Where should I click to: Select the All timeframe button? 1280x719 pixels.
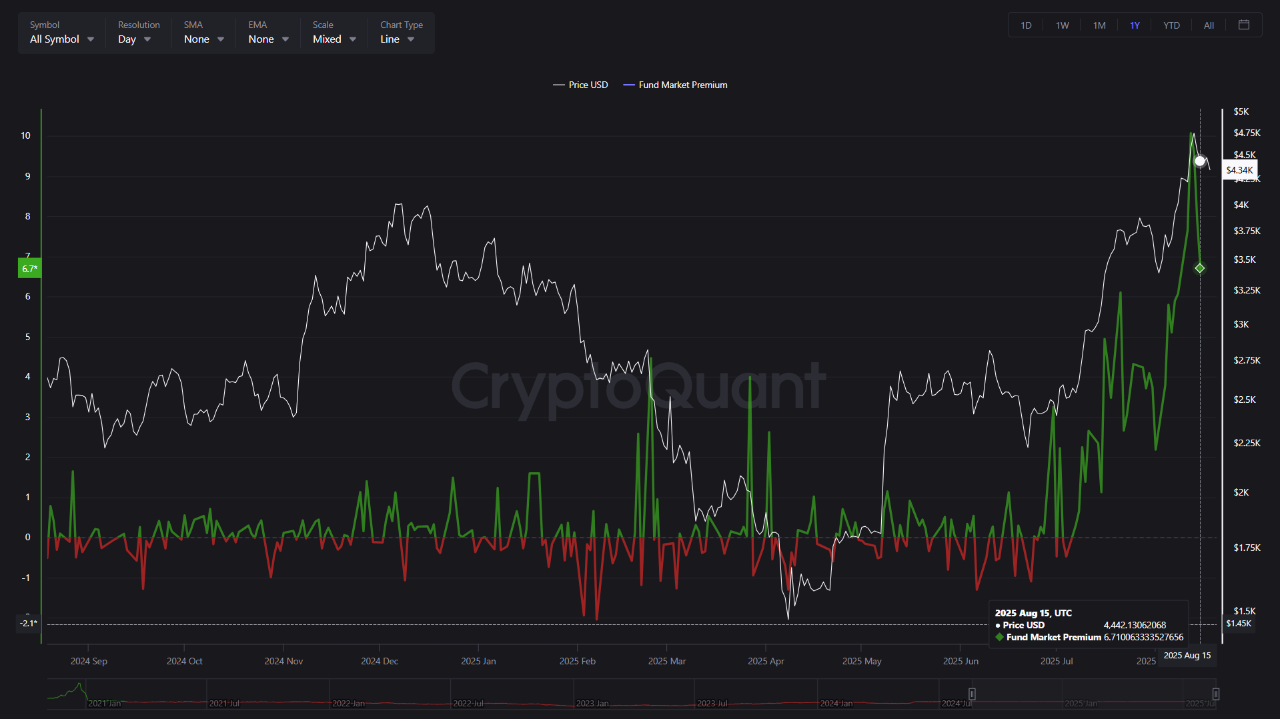[1207, 25]
